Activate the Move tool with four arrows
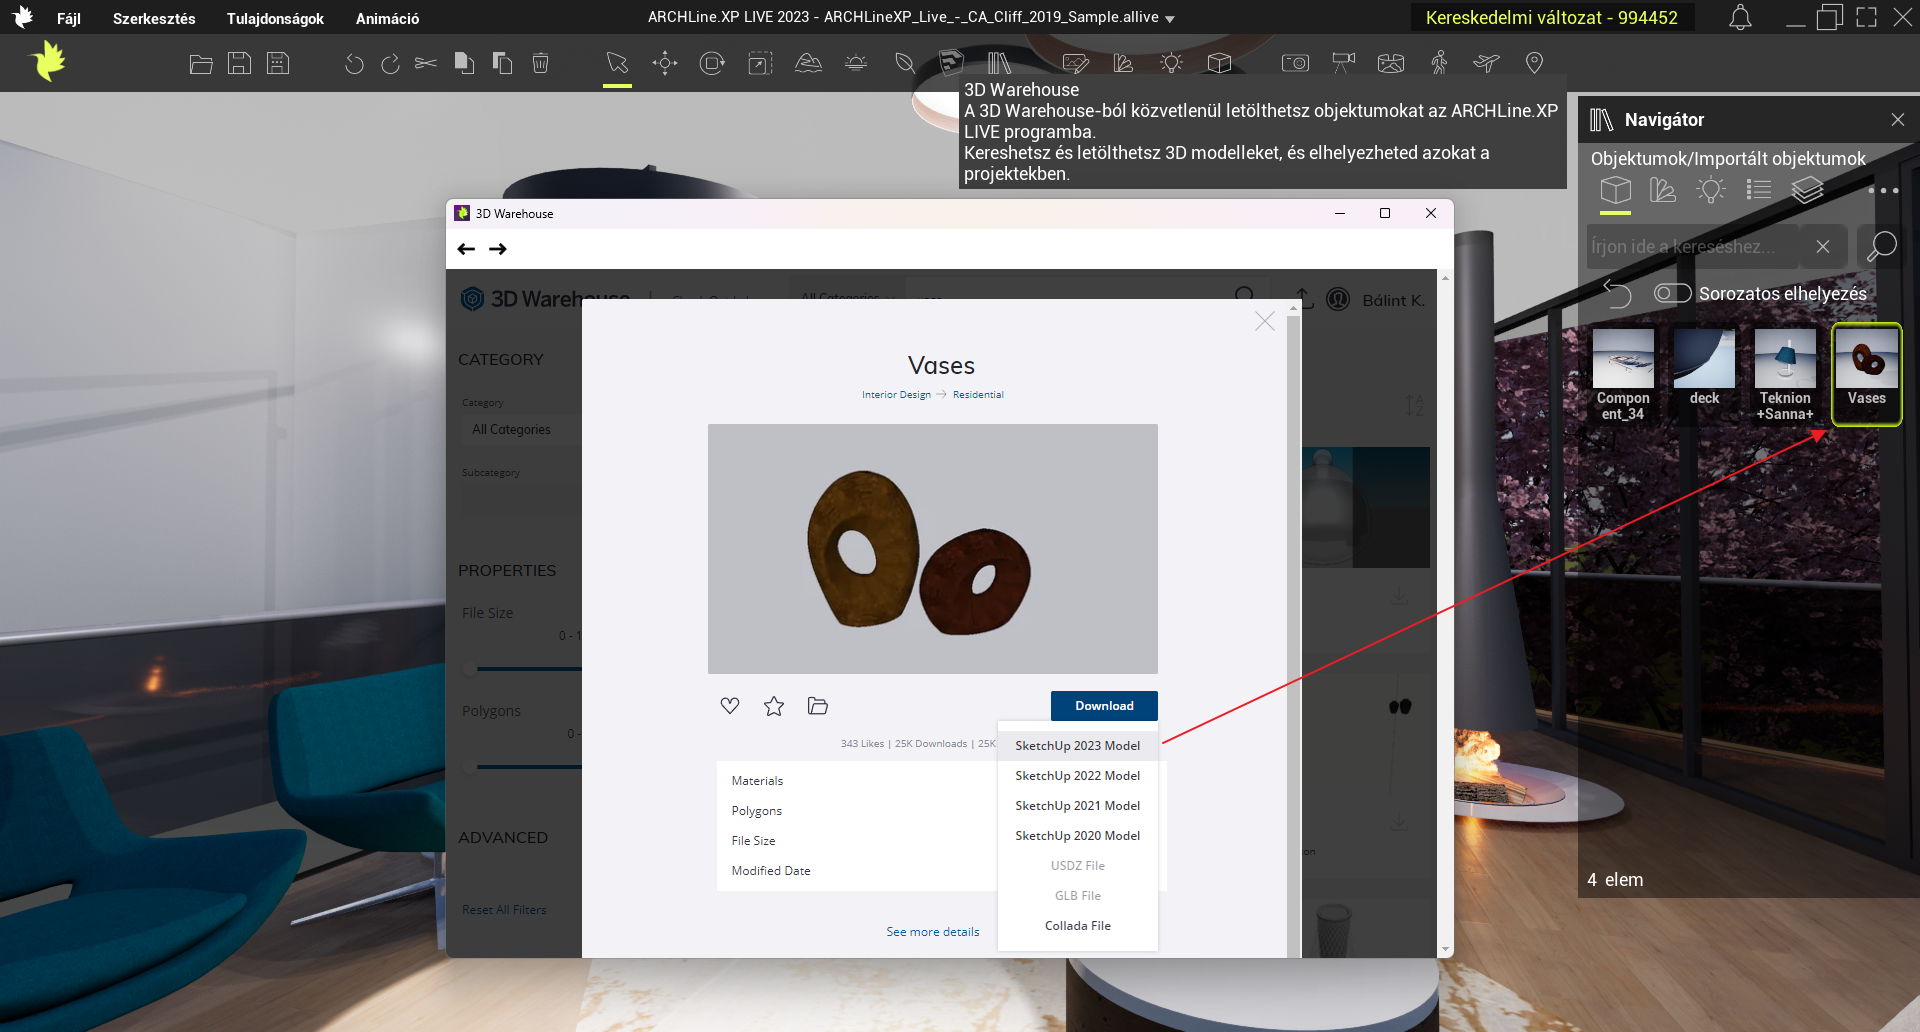The image size is (1920, 1032). pos(665,64)
